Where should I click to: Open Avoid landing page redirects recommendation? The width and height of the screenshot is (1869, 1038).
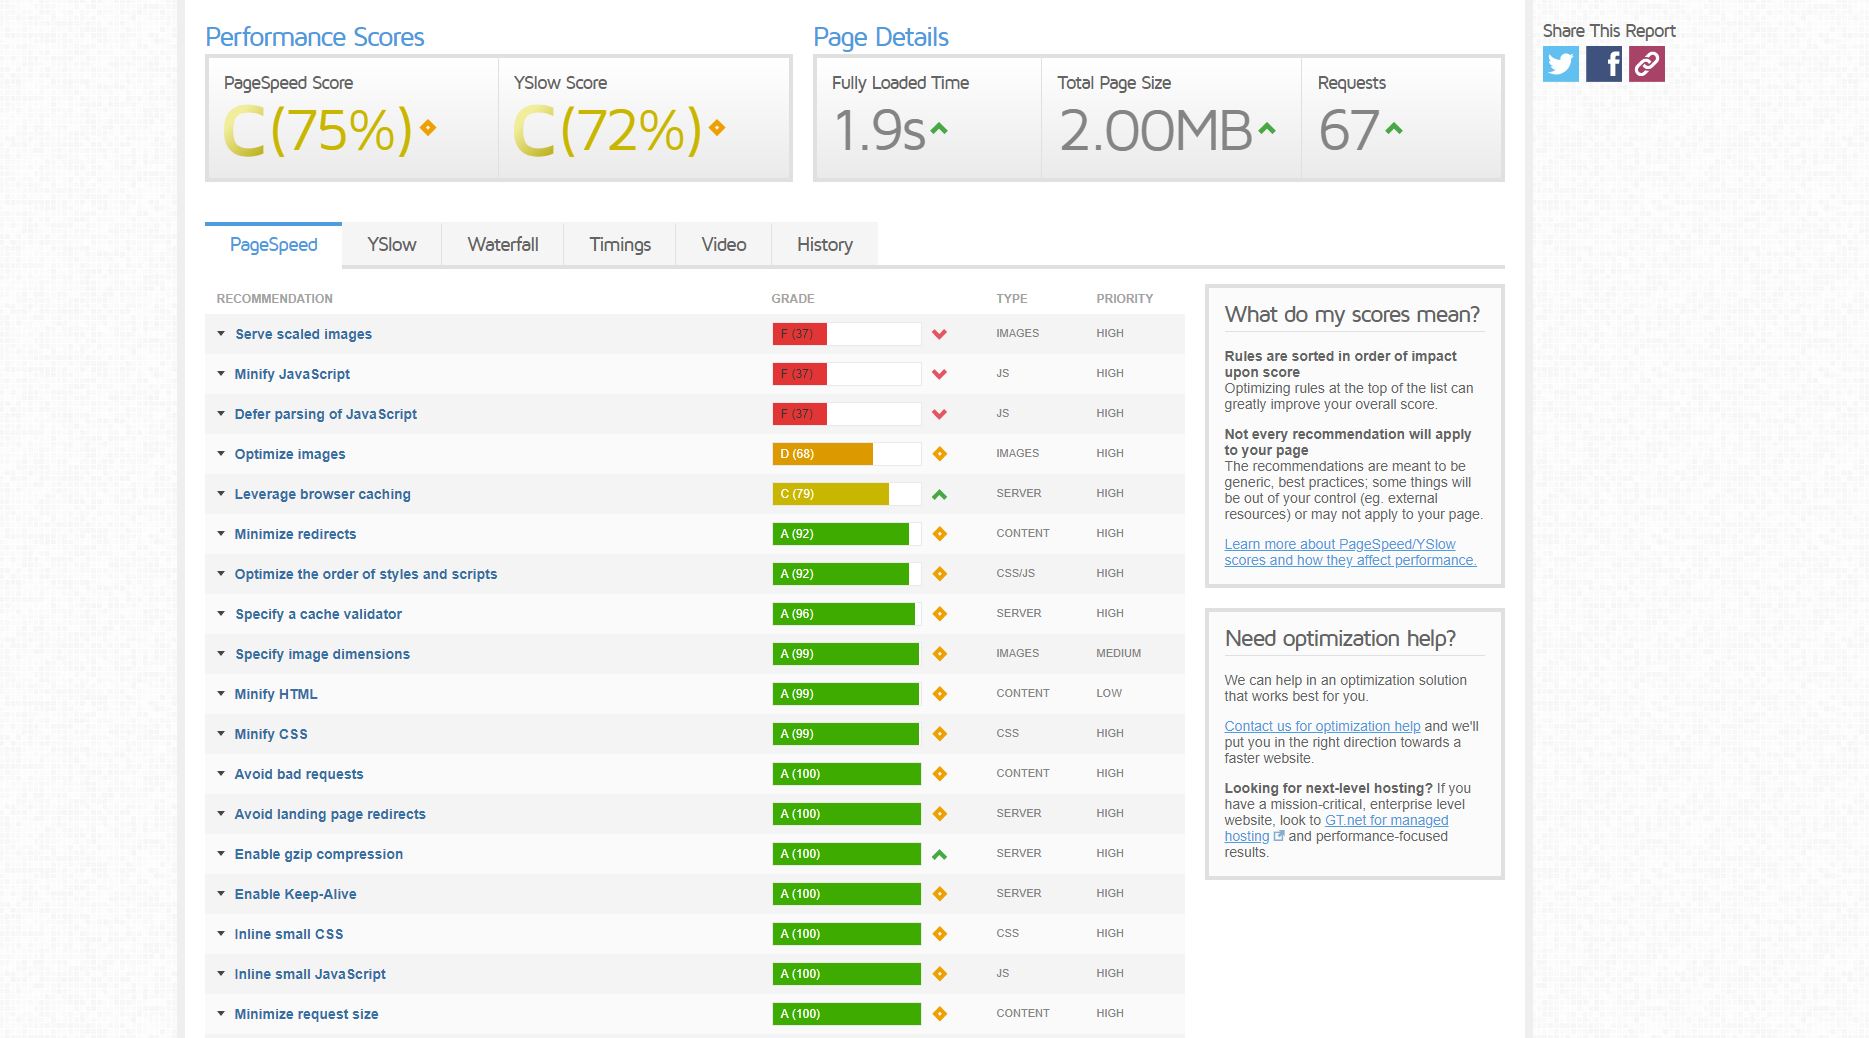(330, 814)
